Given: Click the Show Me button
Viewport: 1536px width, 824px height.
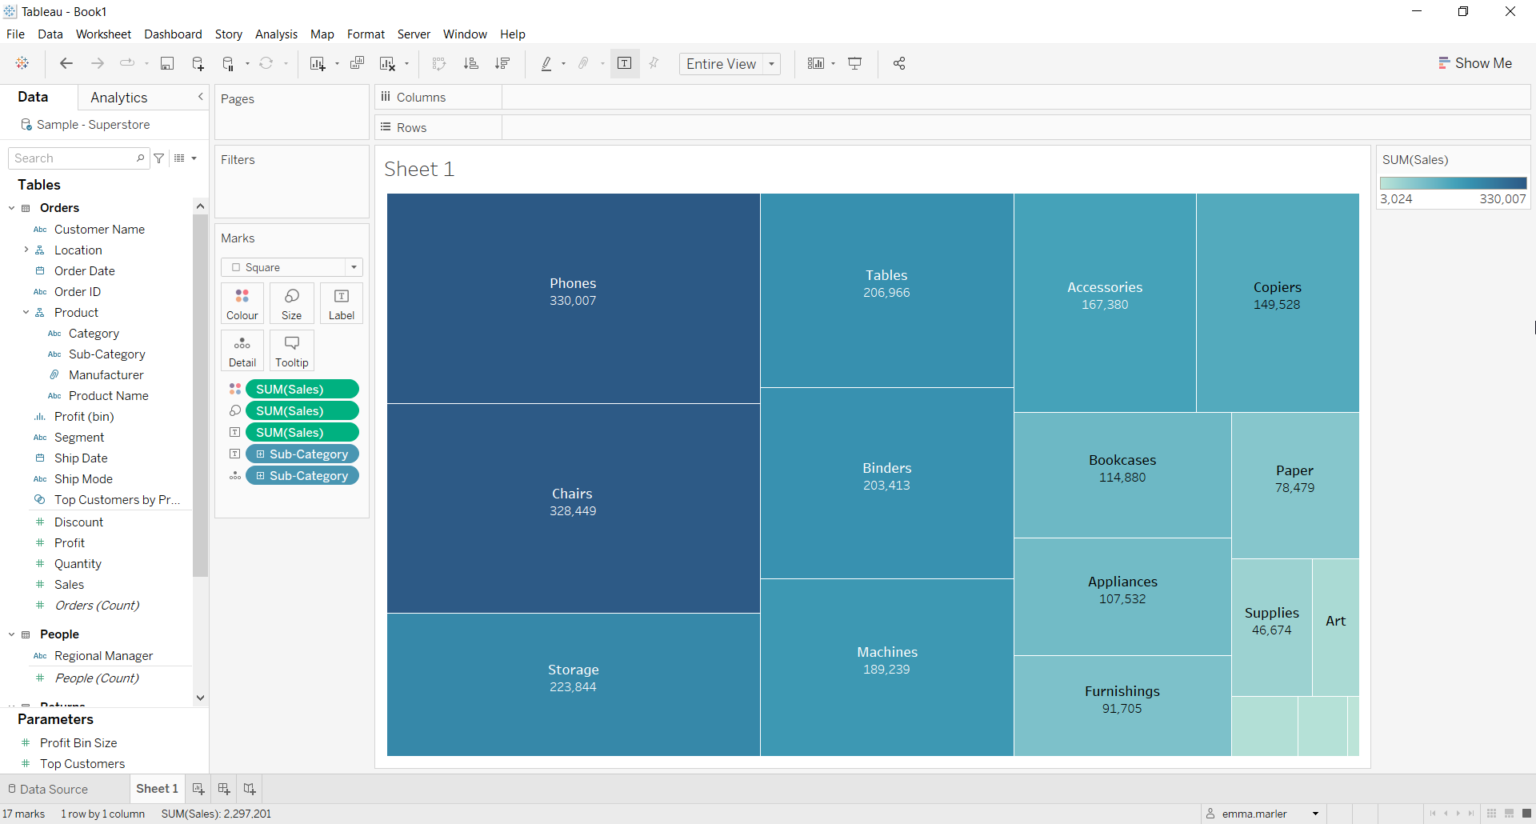Looking at the screenshot, I should click(1475, 63).
